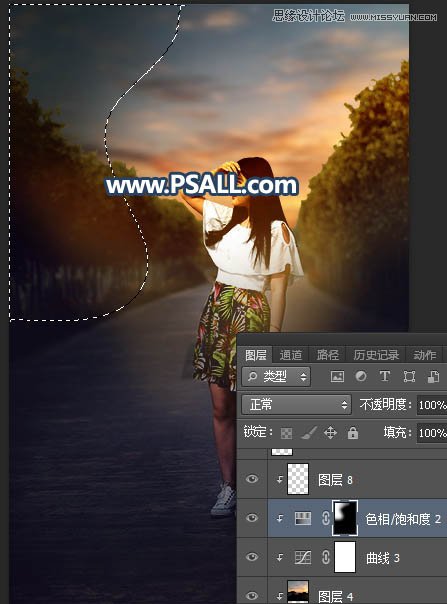The width and height of the screenshot is (447, 604).
Task: Lock position move-arrows icon
Action: pyautogui.click(x=331, y=433)
